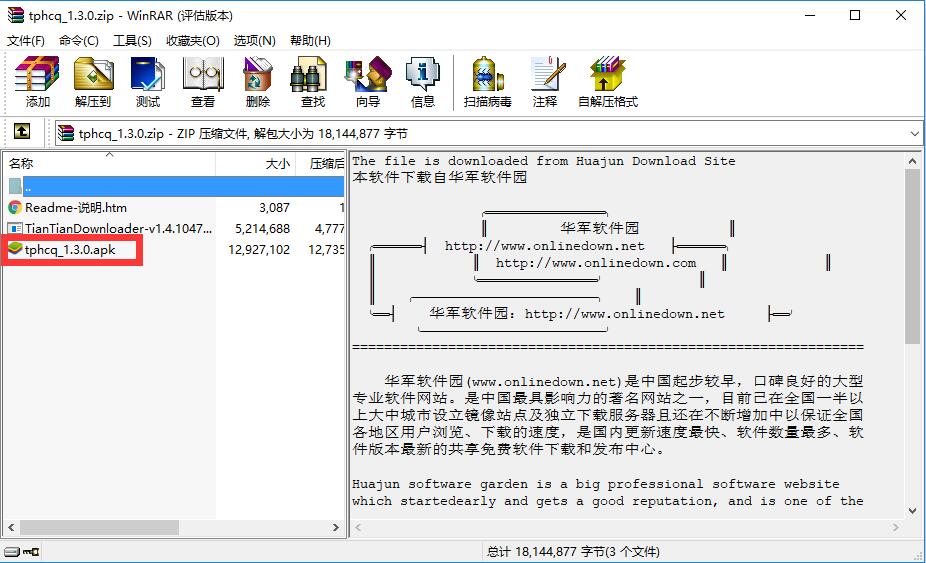Click the TianTianDownloader file icon

click(15, 228)
